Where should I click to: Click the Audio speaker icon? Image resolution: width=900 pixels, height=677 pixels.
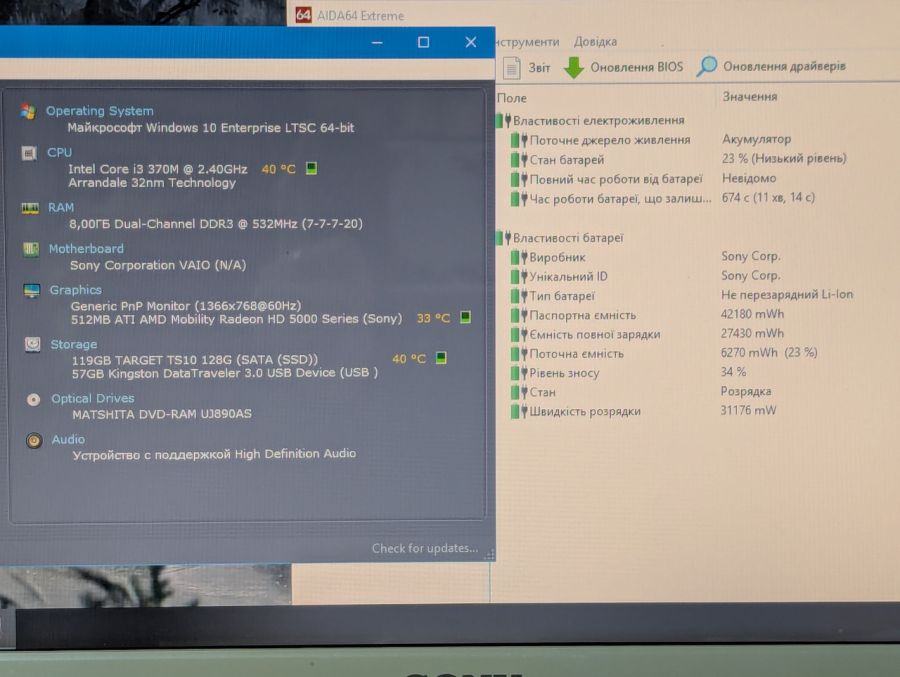tap(34, 440)
